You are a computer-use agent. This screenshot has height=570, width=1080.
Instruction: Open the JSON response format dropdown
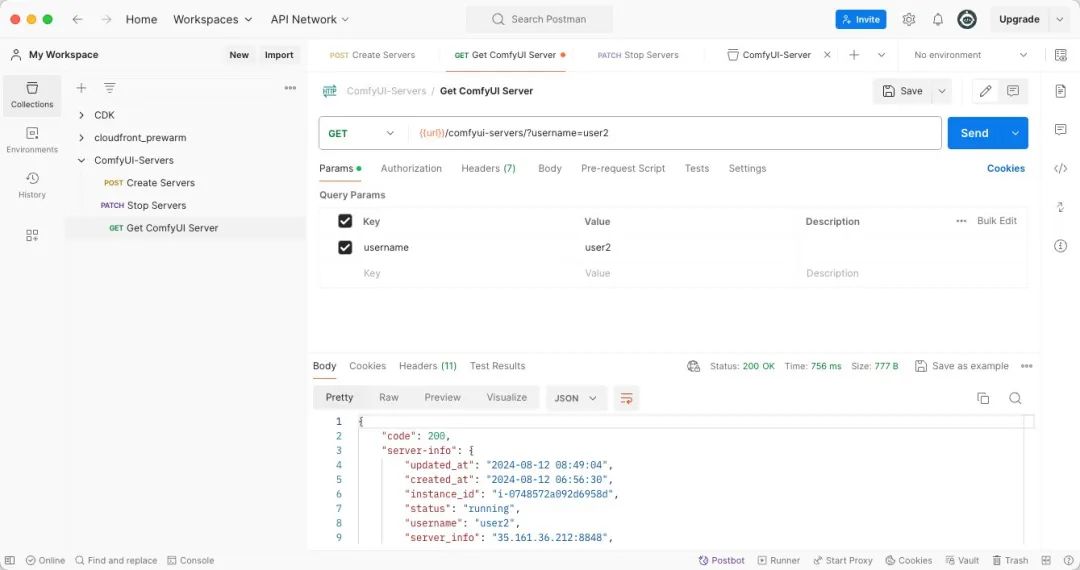[x=575, y=398]
